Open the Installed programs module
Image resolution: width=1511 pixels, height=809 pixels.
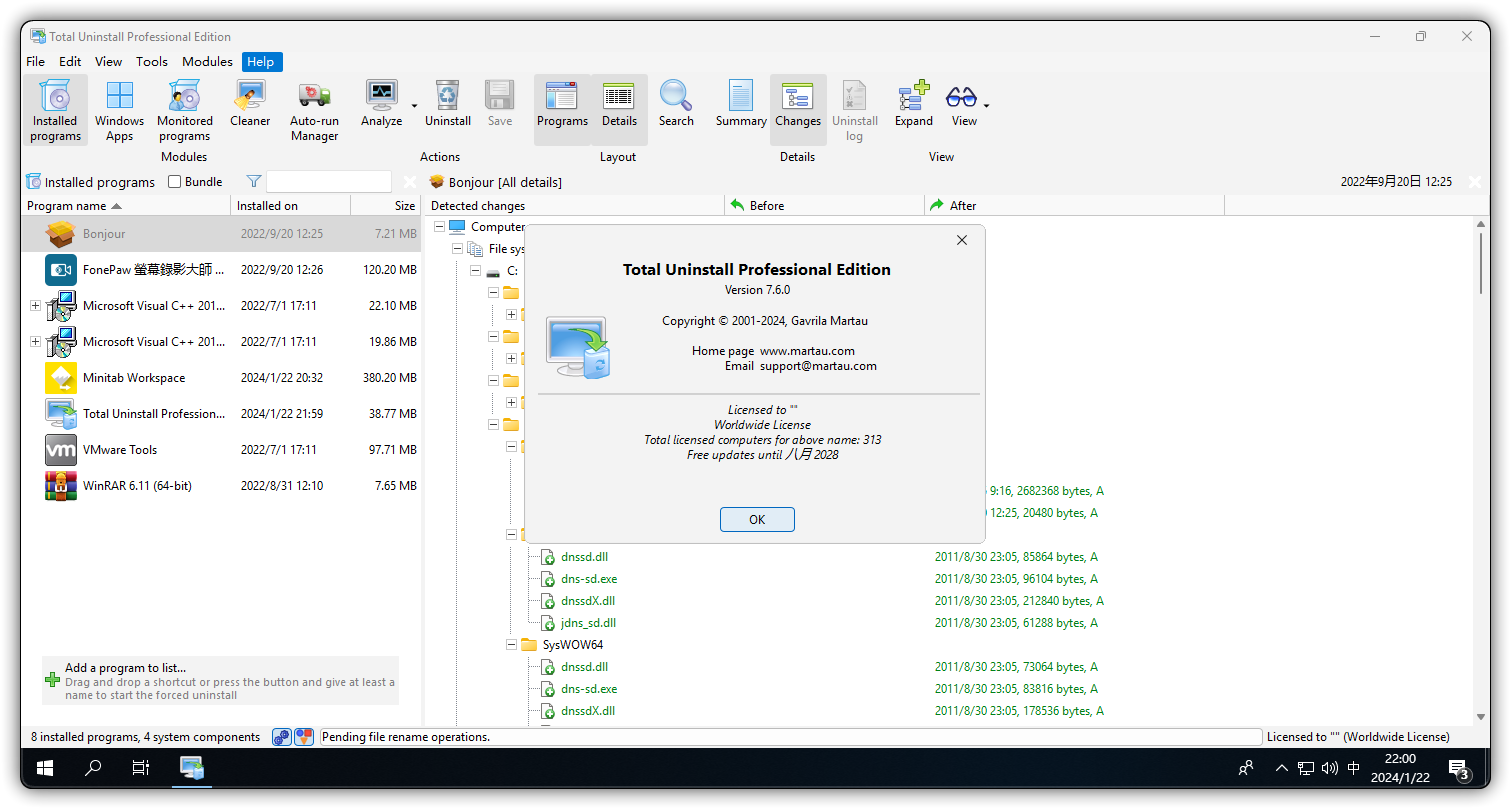click(55, 110)
